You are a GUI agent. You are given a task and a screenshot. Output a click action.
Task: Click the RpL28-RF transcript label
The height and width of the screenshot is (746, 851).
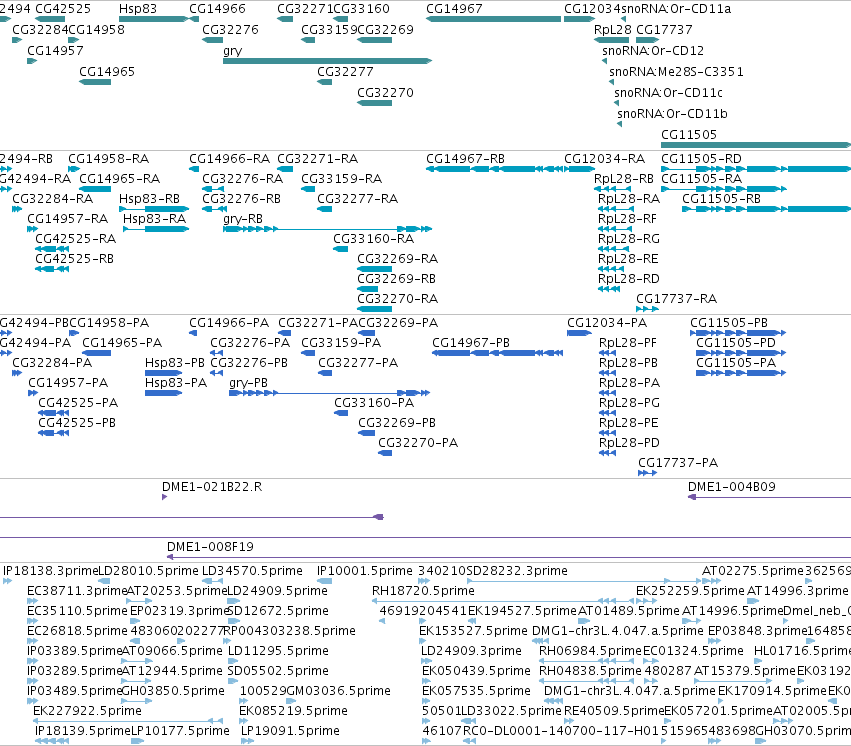point(627,219)
